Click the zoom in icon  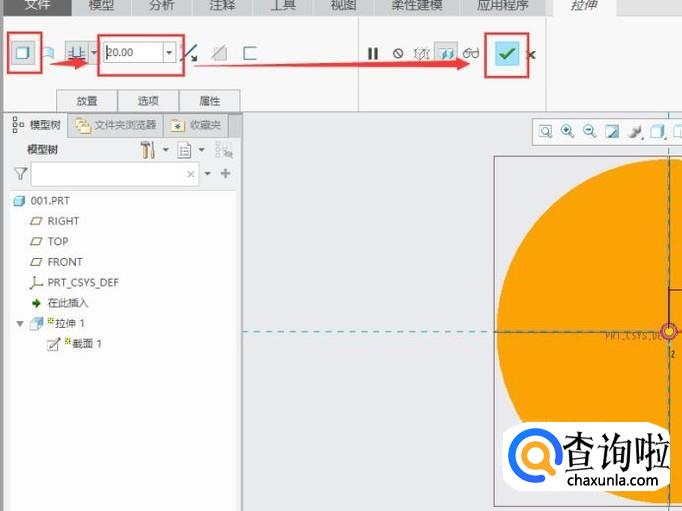(567, 131)
